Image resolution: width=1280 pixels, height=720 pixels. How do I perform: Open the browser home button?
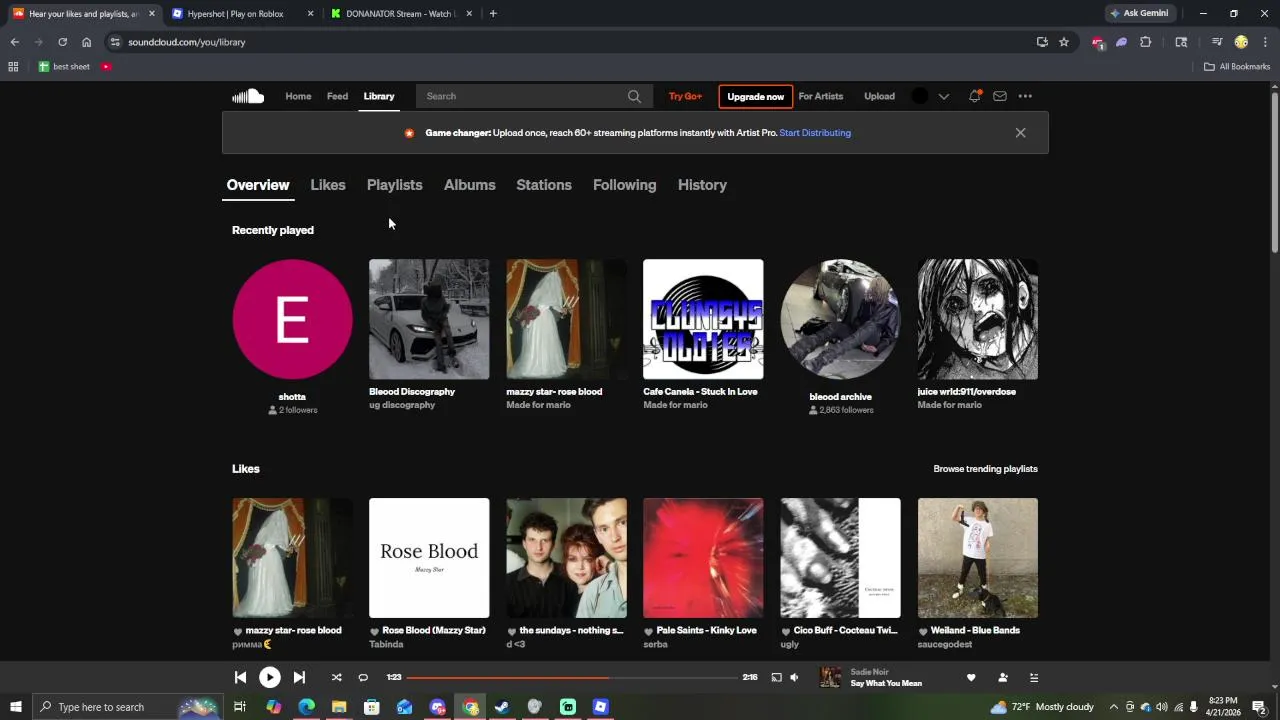[86, 42]
